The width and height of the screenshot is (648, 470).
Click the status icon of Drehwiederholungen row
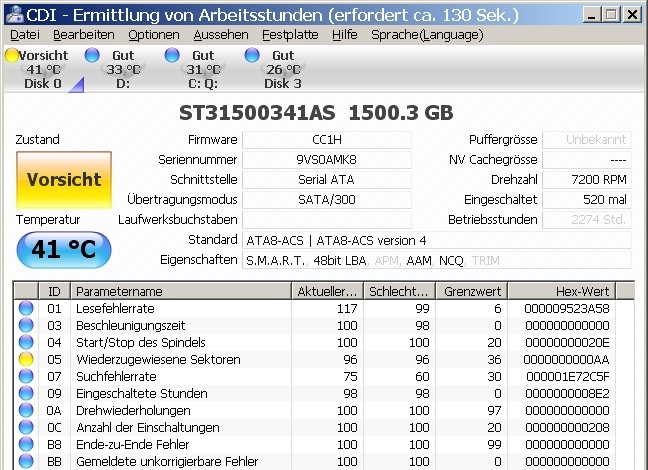[26, 410]
